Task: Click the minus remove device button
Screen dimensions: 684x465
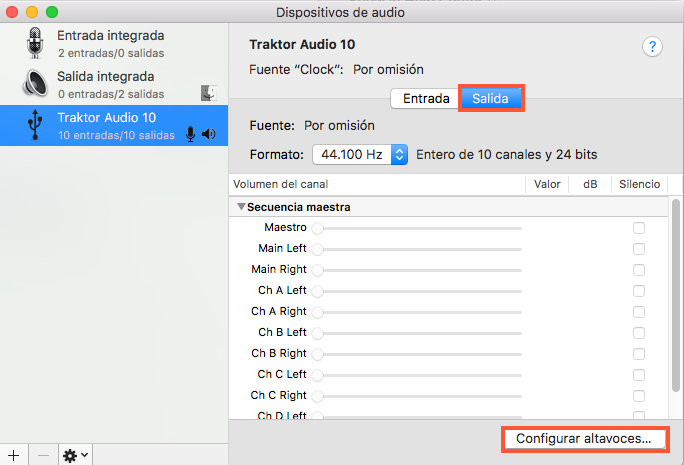Action: pos(43,455)
